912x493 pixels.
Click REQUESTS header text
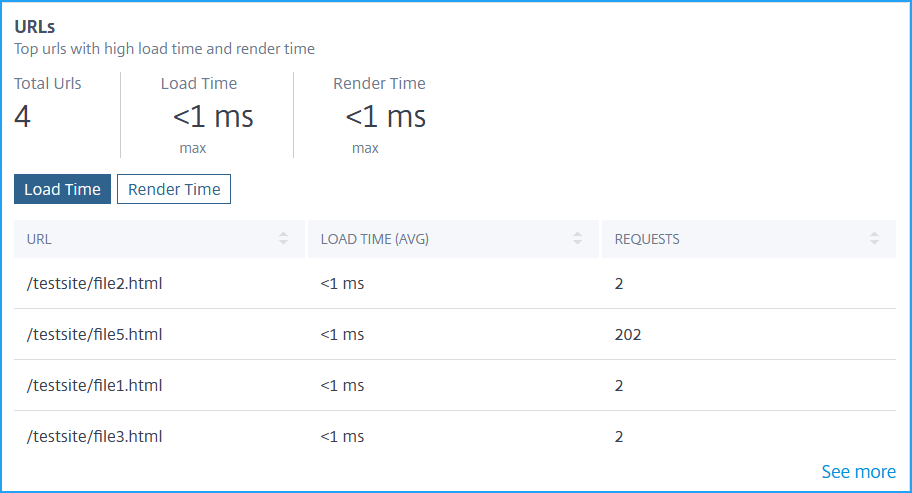tap(647, 239)
